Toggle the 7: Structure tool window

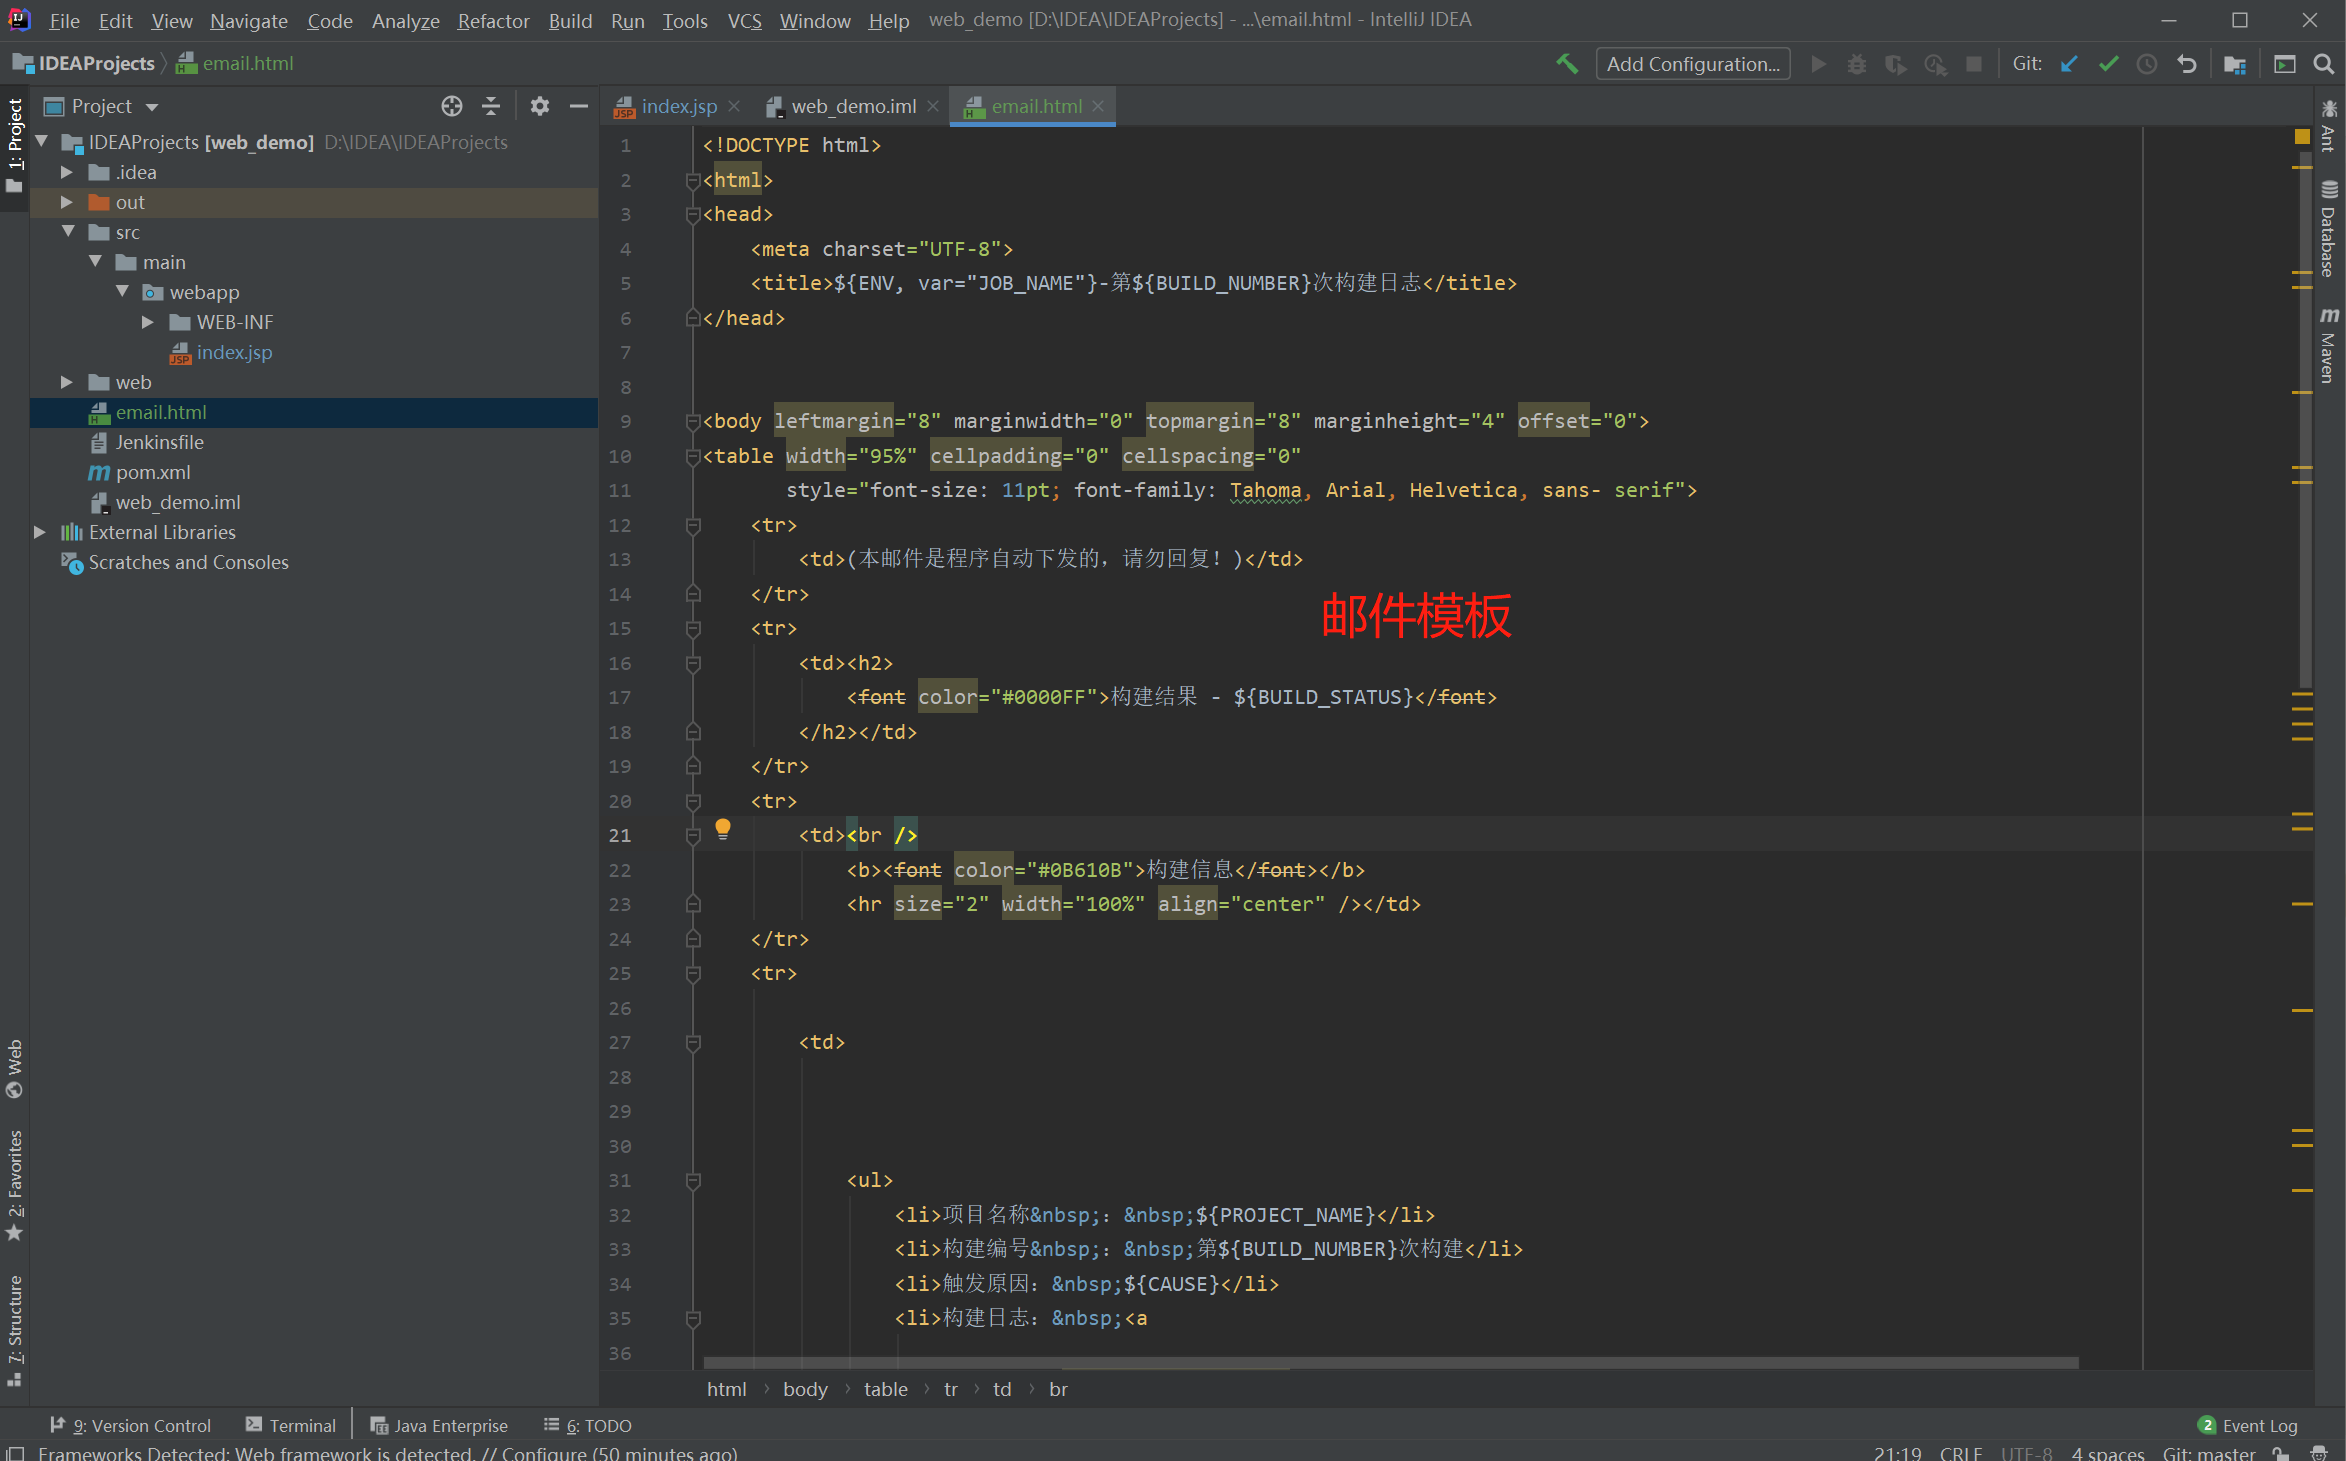15,1331
